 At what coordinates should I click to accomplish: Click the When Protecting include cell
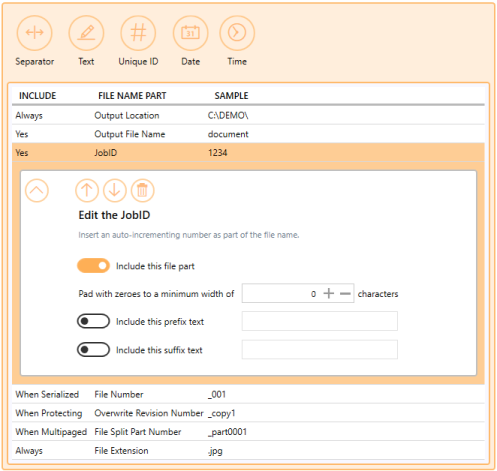pos(49,413)
